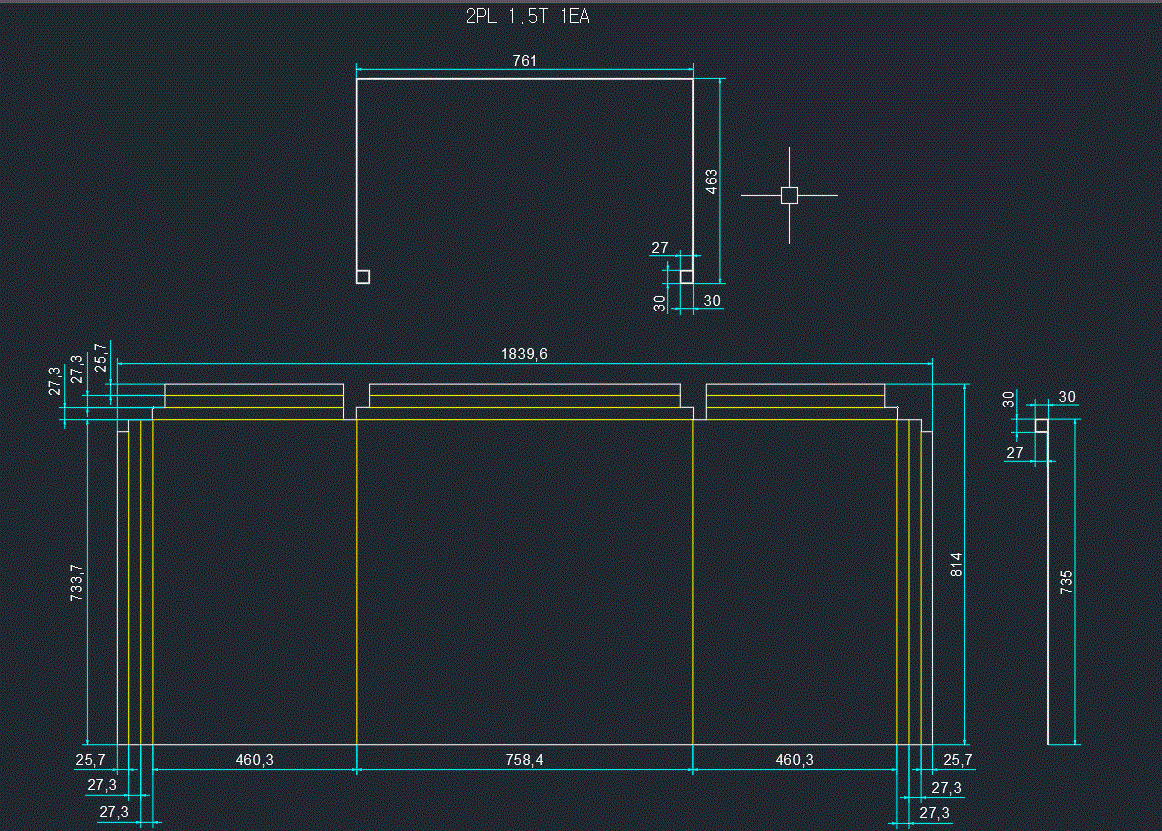Pick the small square at profile's lower-right end
The image size is (1162, 831).
687,276
